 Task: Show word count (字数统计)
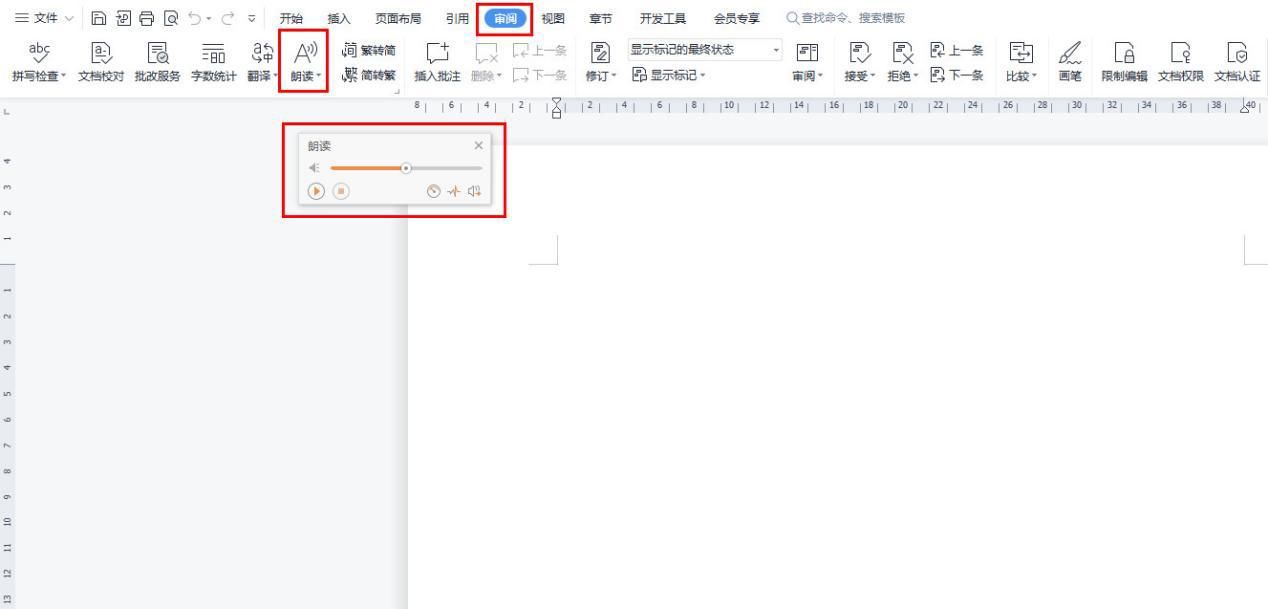[x=214, y=62]
